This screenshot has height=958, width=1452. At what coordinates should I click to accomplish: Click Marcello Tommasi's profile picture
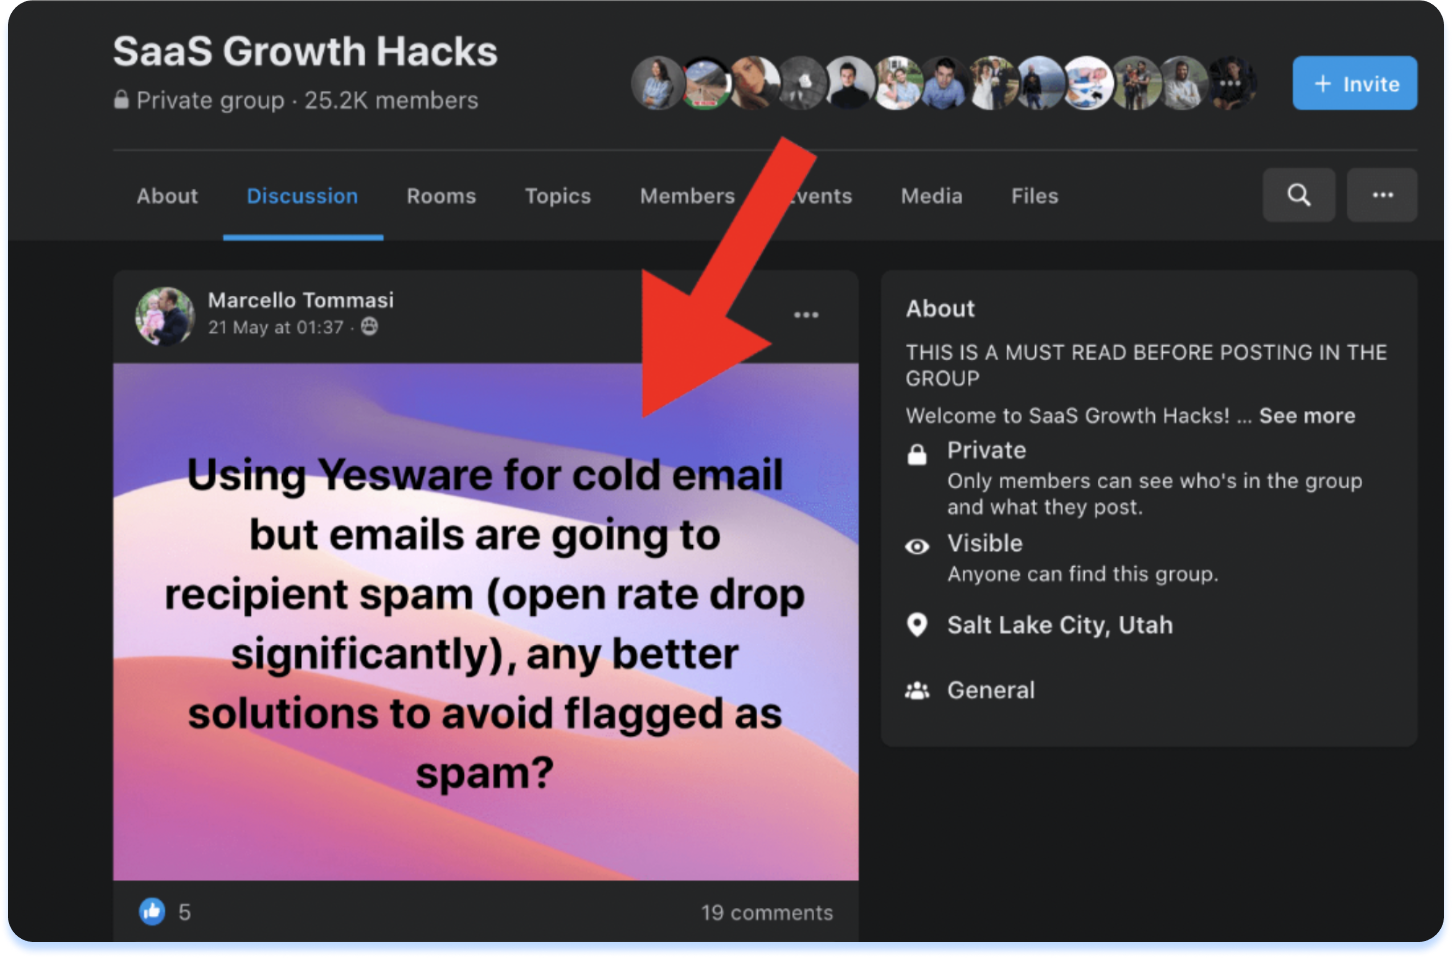click(x=165, y=316)
